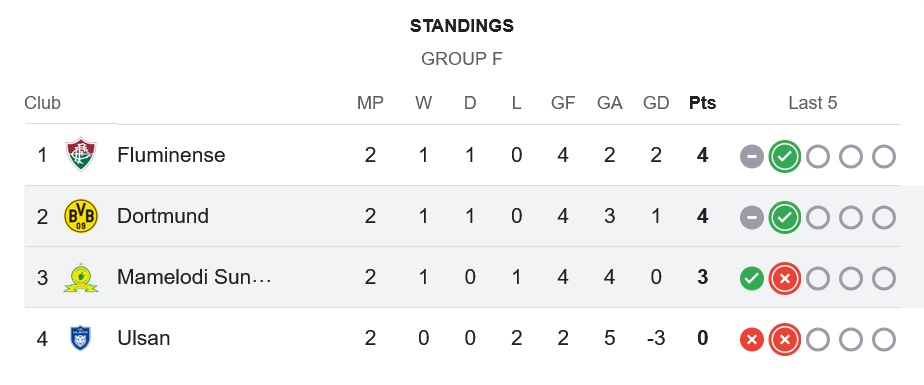Click the Mamelodi Sundowns crest
The width and height of the screenshot is (924, 385).
81,277
